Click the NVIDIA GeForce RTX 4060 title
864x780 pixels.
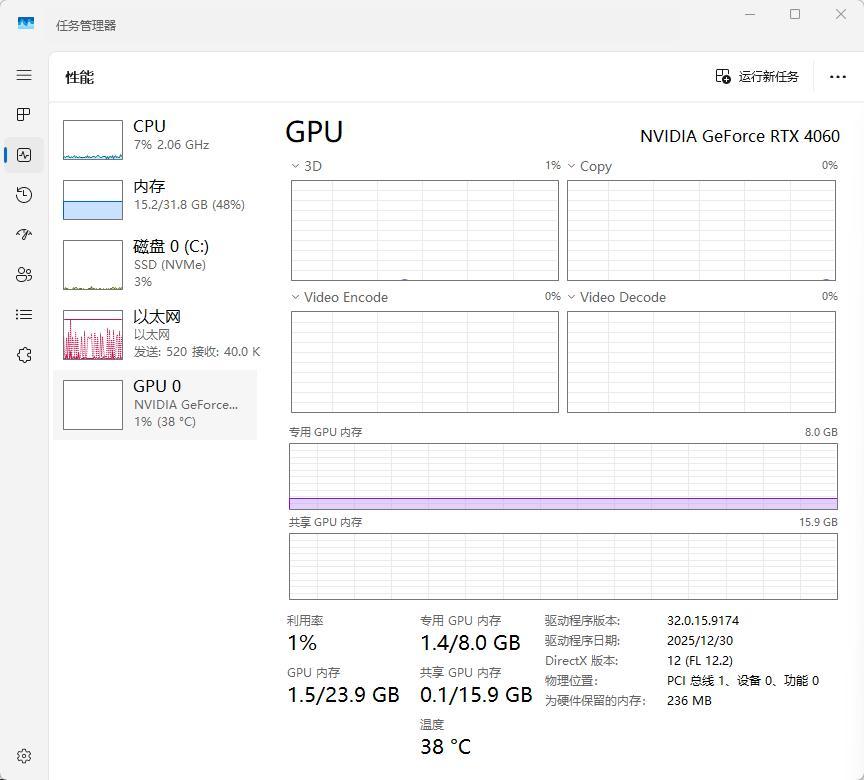point(739,136)
